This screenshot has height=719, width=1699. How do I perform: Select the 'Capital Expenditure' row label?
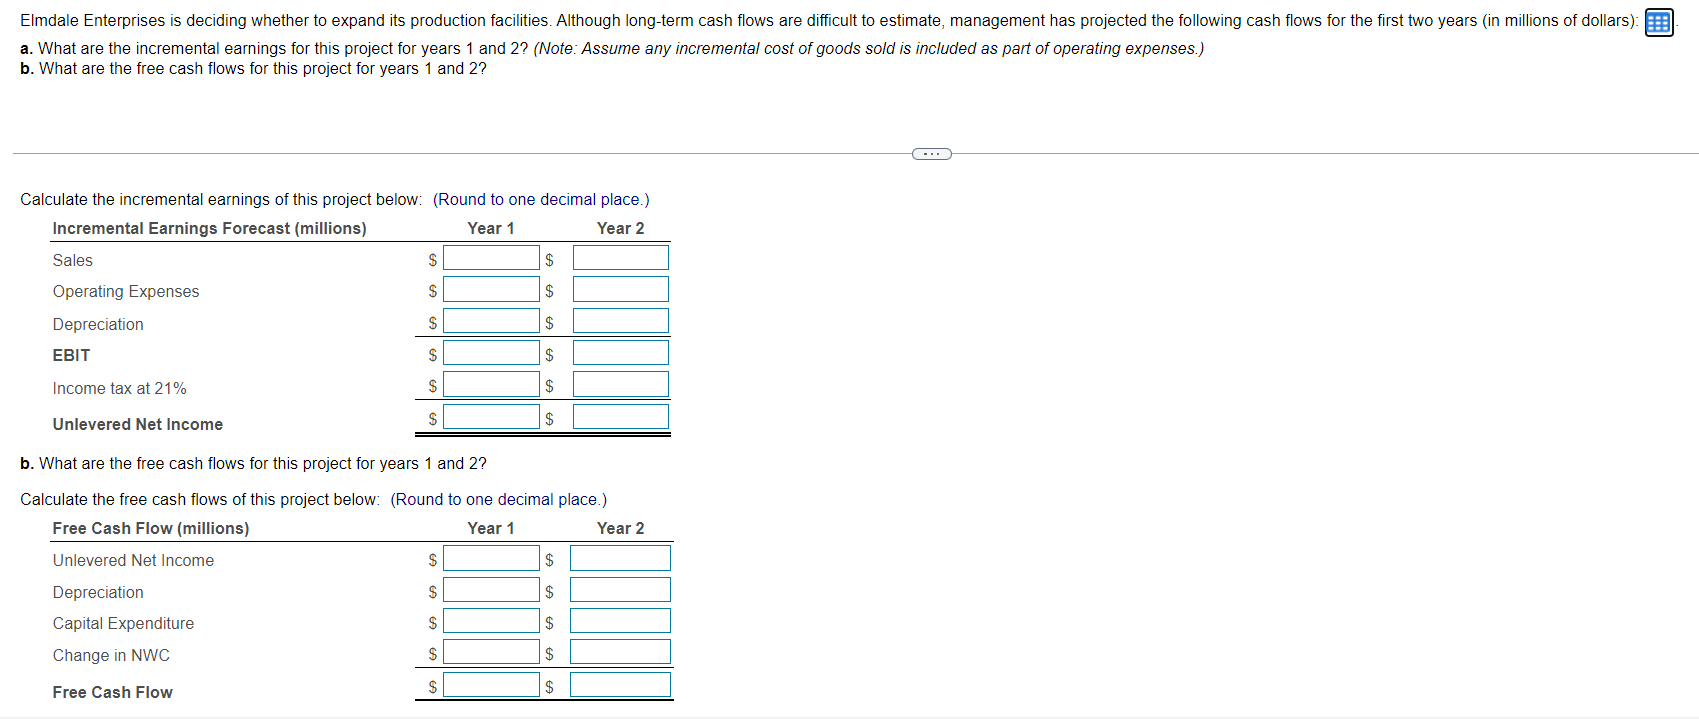(124, 623)
